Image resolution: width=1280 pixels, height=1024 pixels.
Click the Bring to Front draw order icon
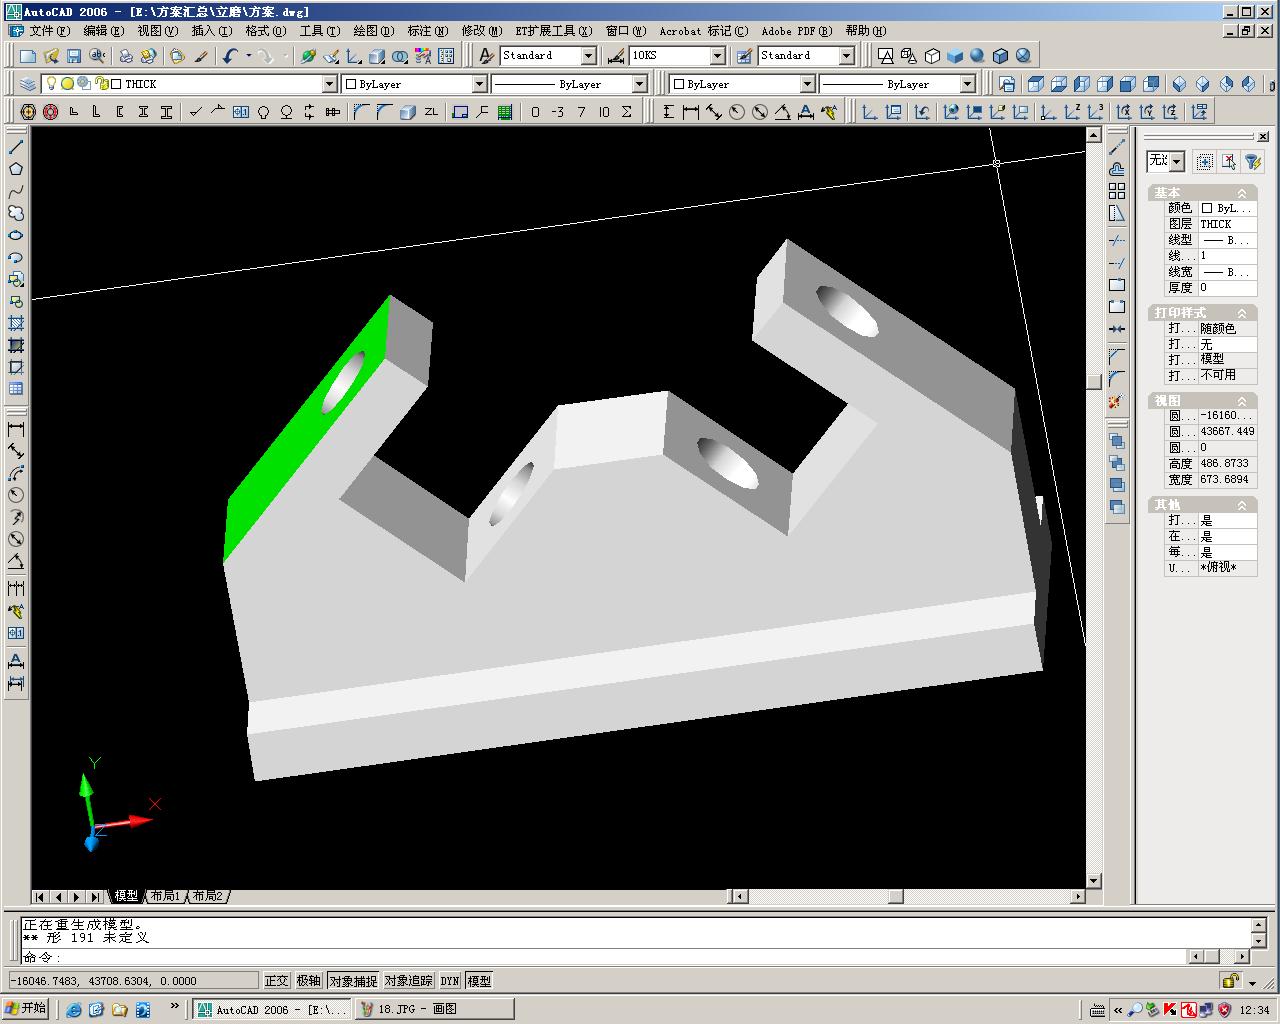(x=1116, y=442)
